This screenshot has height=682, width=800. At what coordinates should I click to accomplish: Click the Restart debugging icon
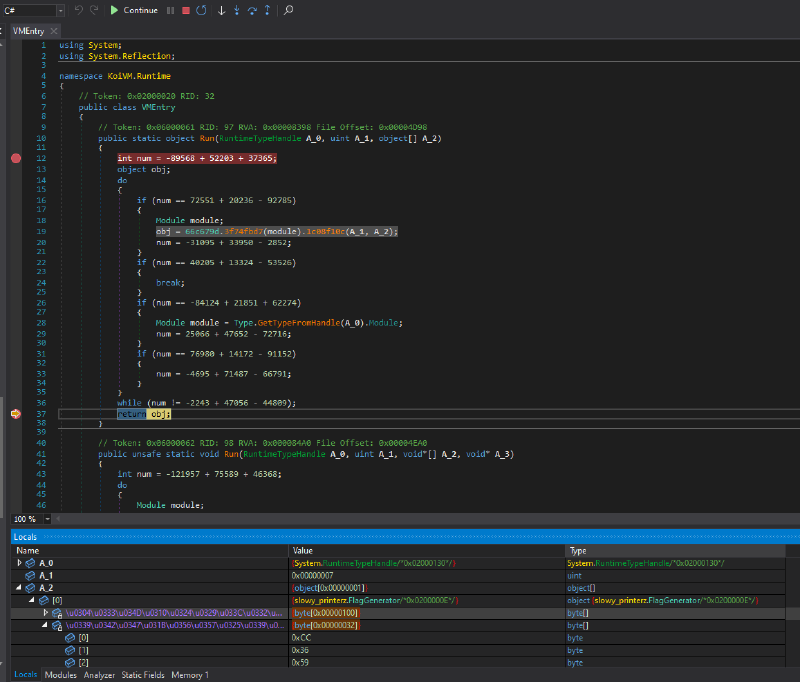(201, 10)
